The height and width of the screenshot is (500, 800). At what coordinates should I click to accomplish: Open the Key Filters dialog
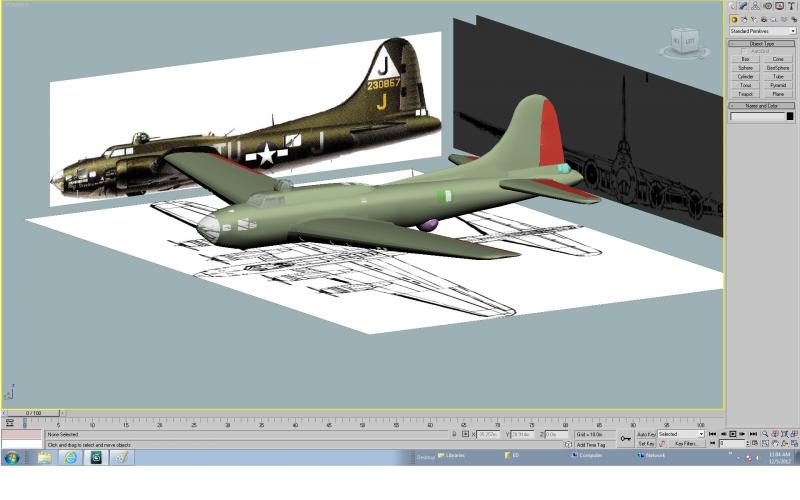coord(686,443)
